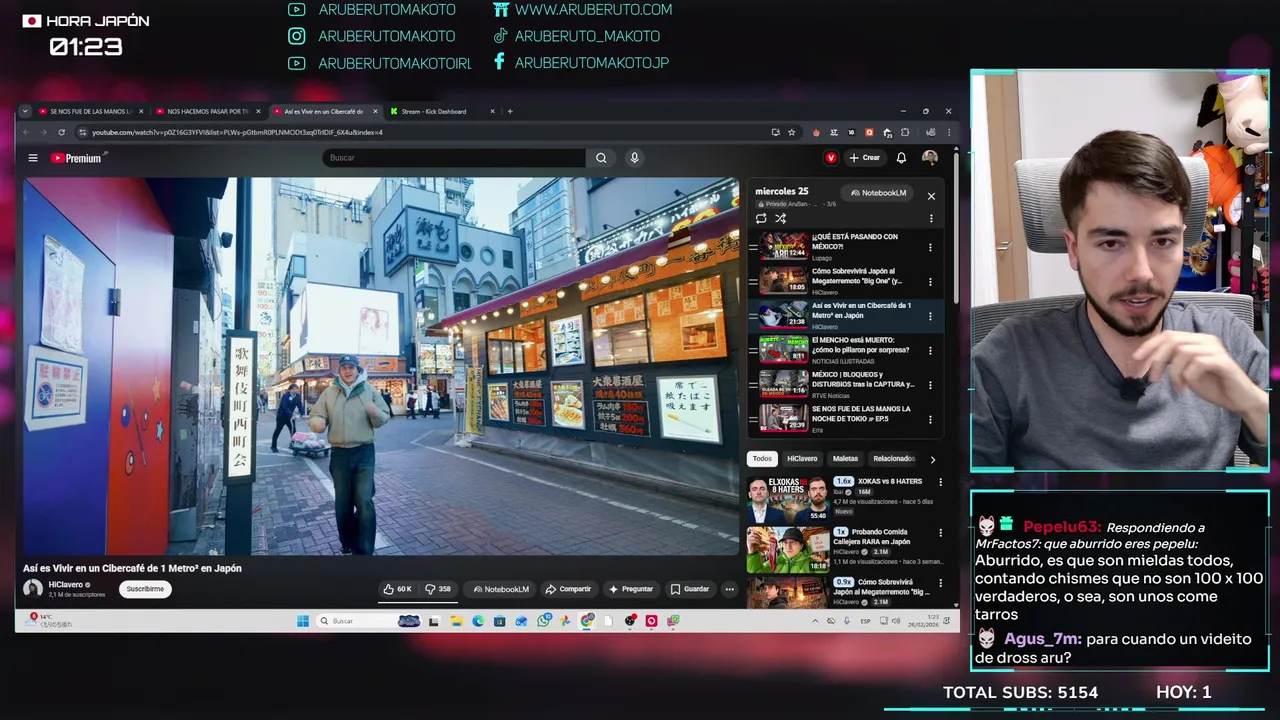Open options for ¿QUÉ ESTÁ PASANDO CON MÉXICO? video
1280x720 pixels.
(x=930, y=247)
